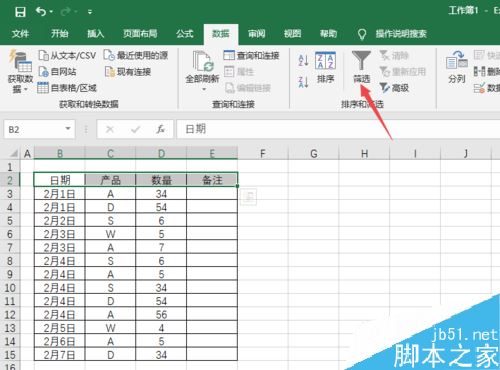Click the 清除 filter button
Viewport: 500px width, 370px height.
click(394, 55)
